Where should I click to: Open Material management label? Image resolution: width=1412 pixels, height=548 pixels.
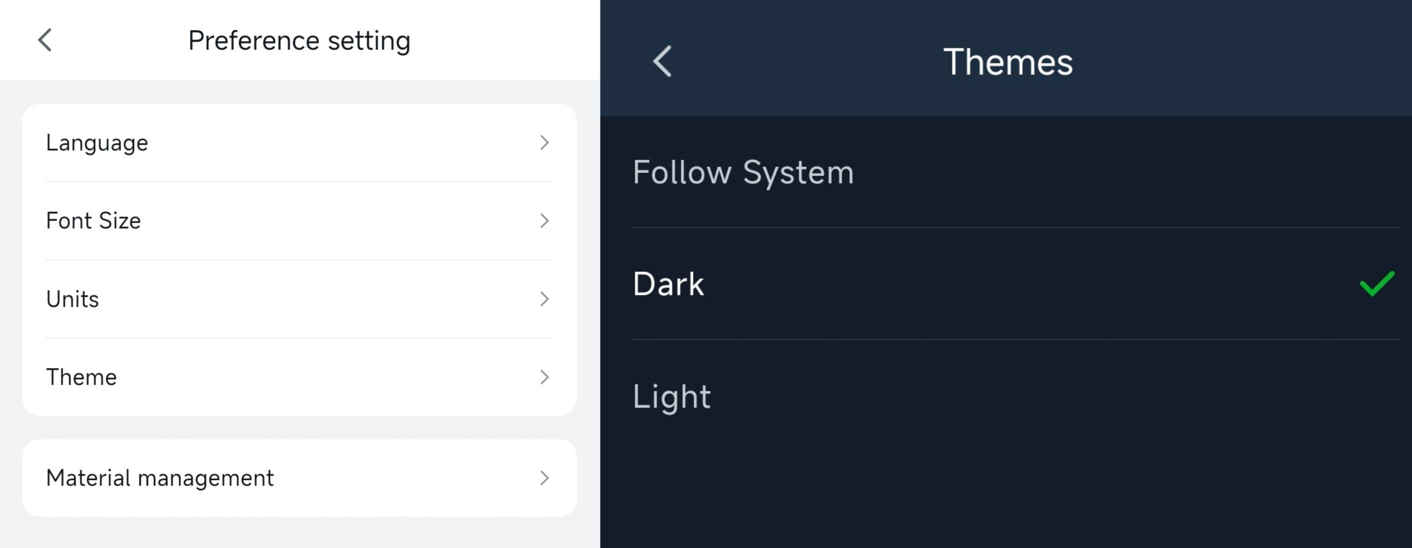pyautogui.click(x=160, y=478)
